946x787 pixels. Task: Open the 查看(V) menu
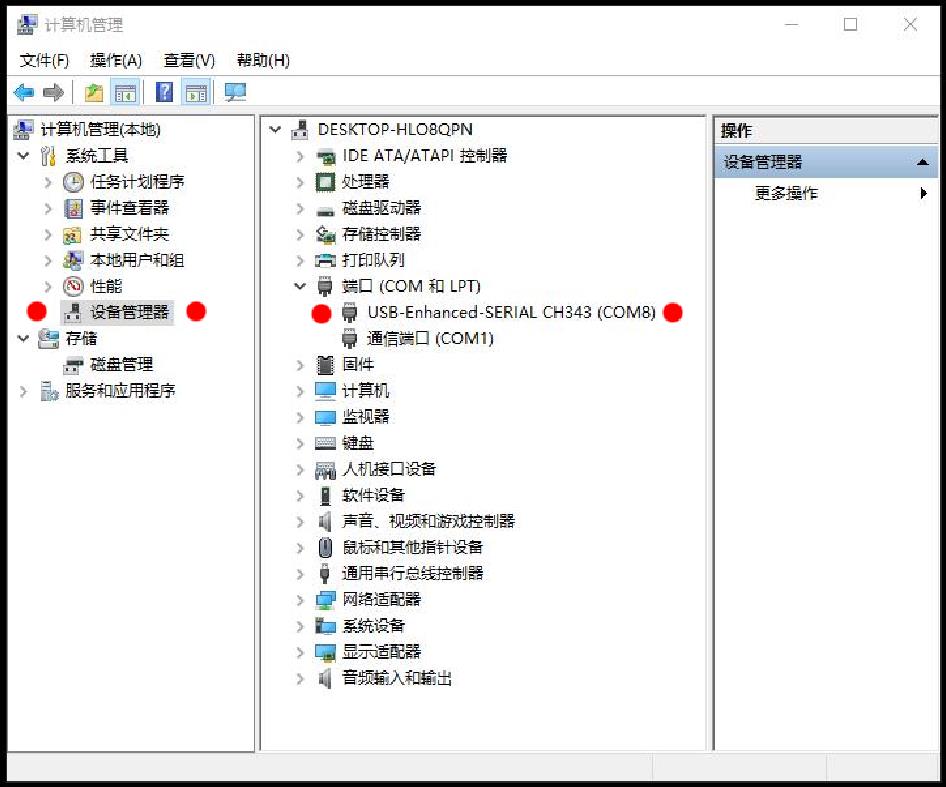(189, 60)
